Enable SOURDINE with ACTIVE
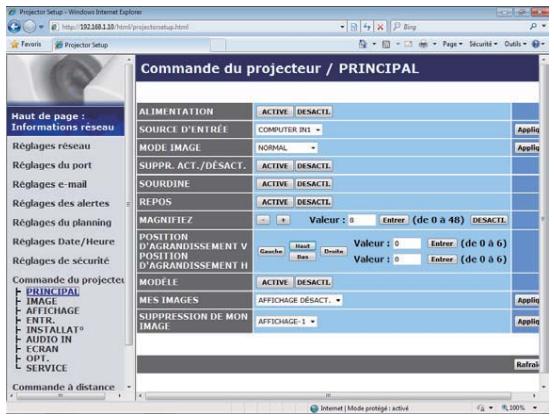The height and width of the screenshot is (418, 554). coord(275,184)
